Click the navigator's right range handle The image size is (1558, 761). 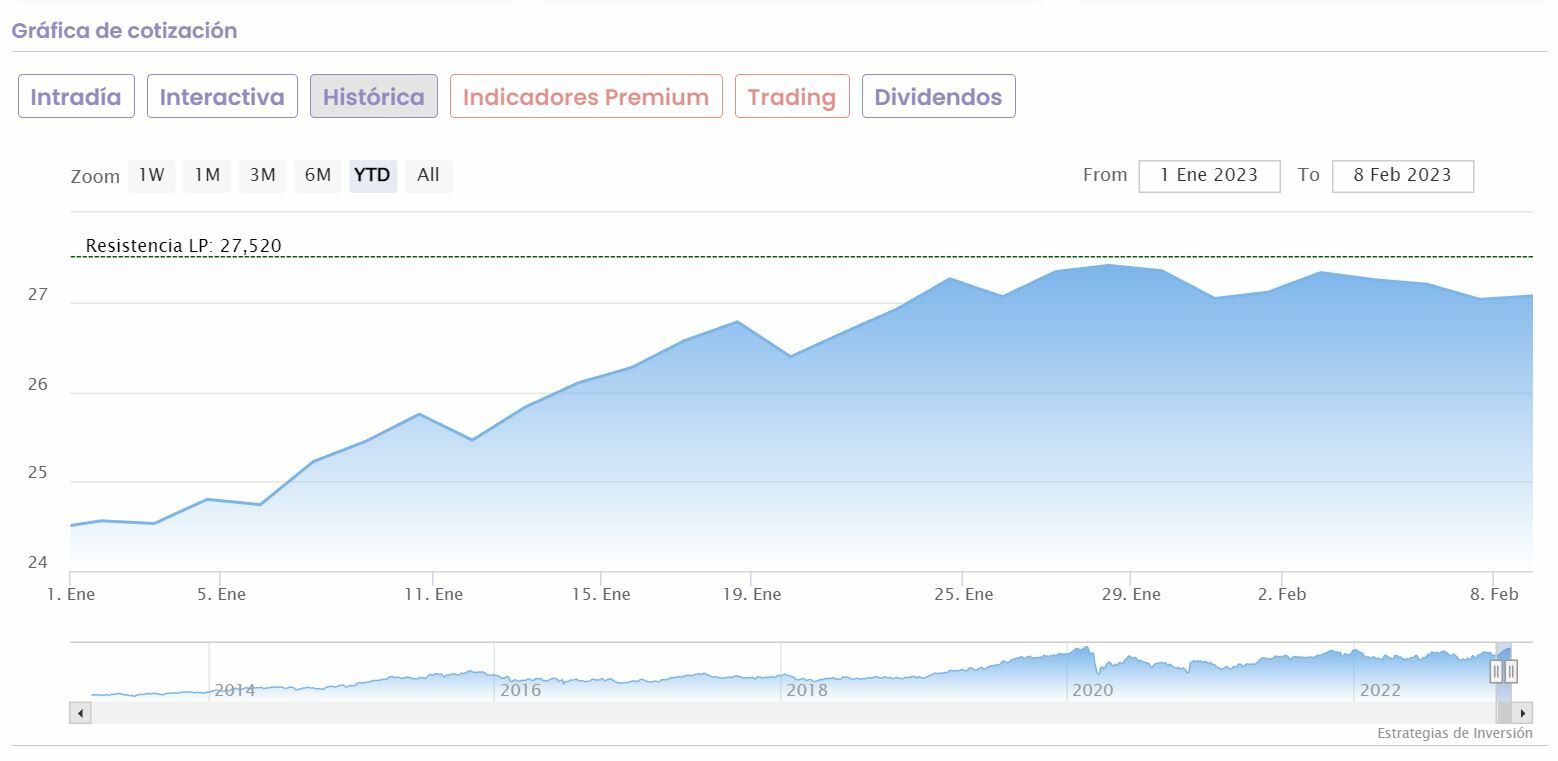pos(1511,671)
